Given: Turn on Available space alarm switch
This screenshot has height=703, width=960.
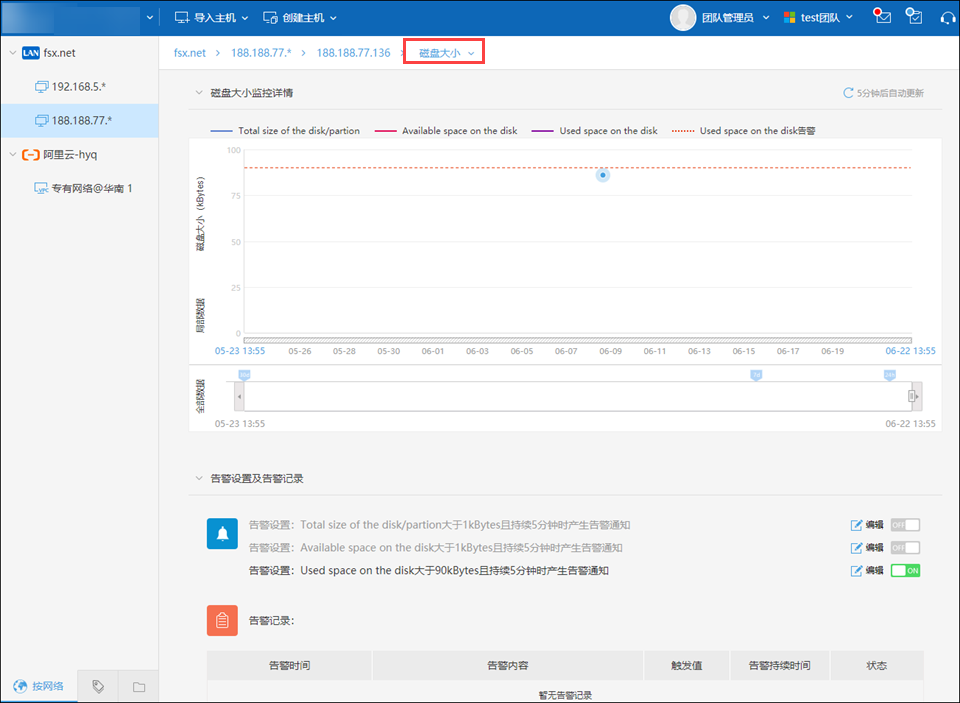Looking at the screenshot, I should click(x=904, y=548).
